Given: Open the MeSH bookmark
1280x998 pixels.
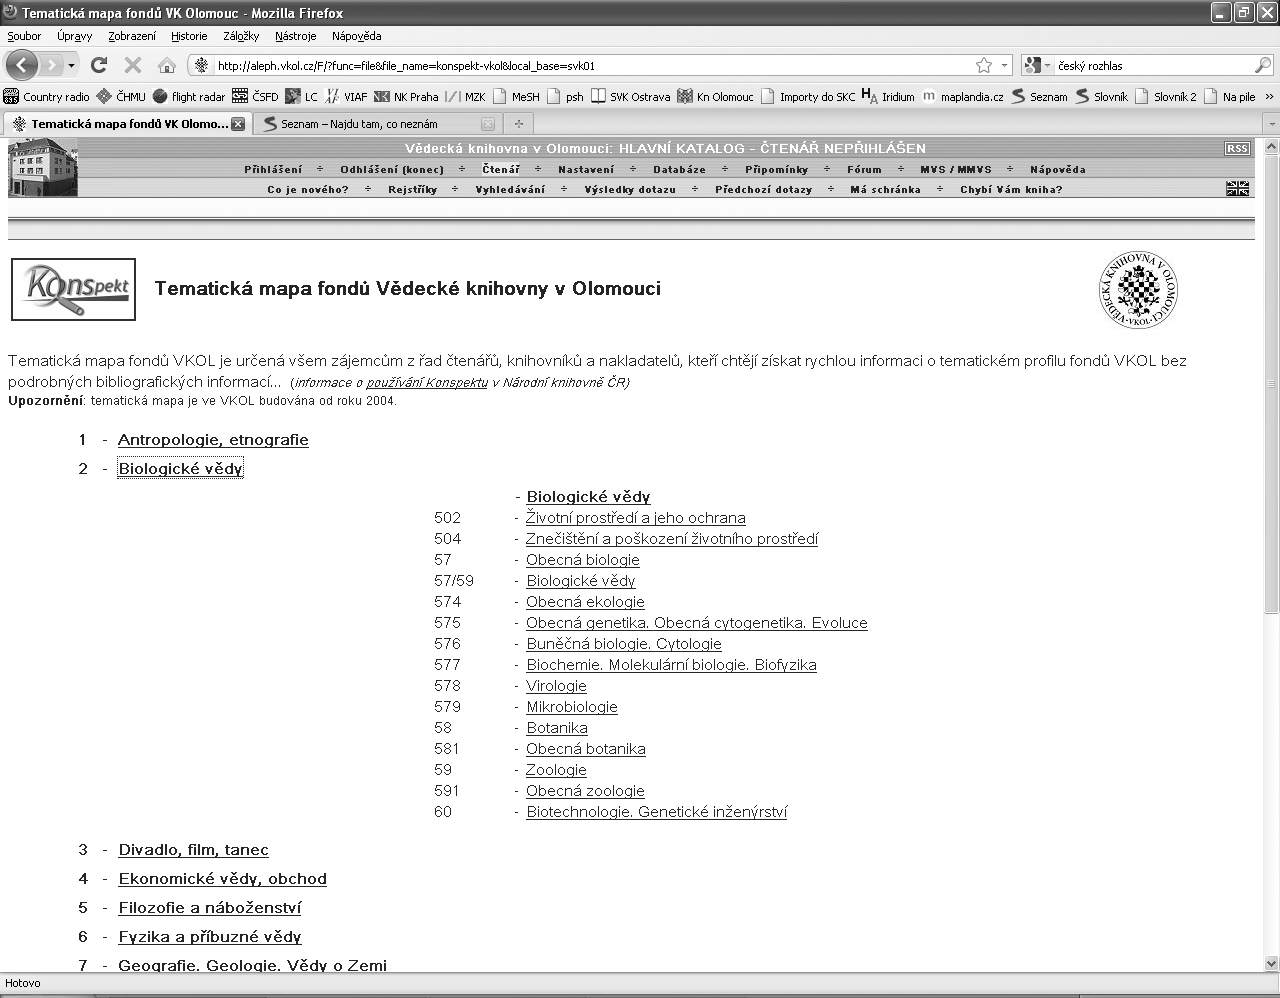Looking at the screenshot, I should pyautogui.click(x=516, y=97).
